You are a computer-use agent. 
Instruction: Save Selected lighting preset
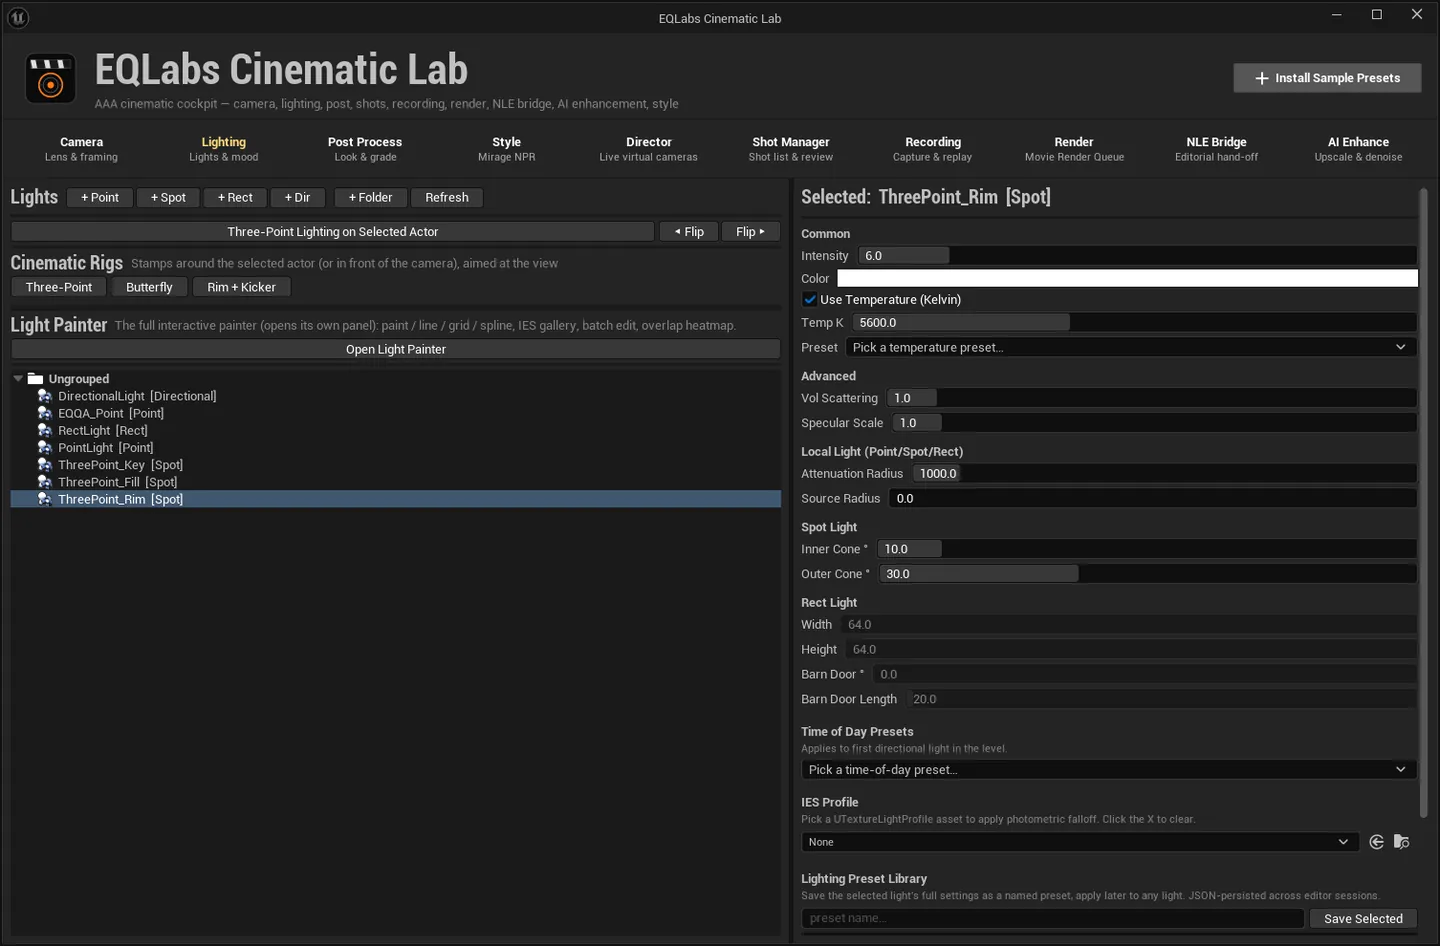[x=1363, y=919]
